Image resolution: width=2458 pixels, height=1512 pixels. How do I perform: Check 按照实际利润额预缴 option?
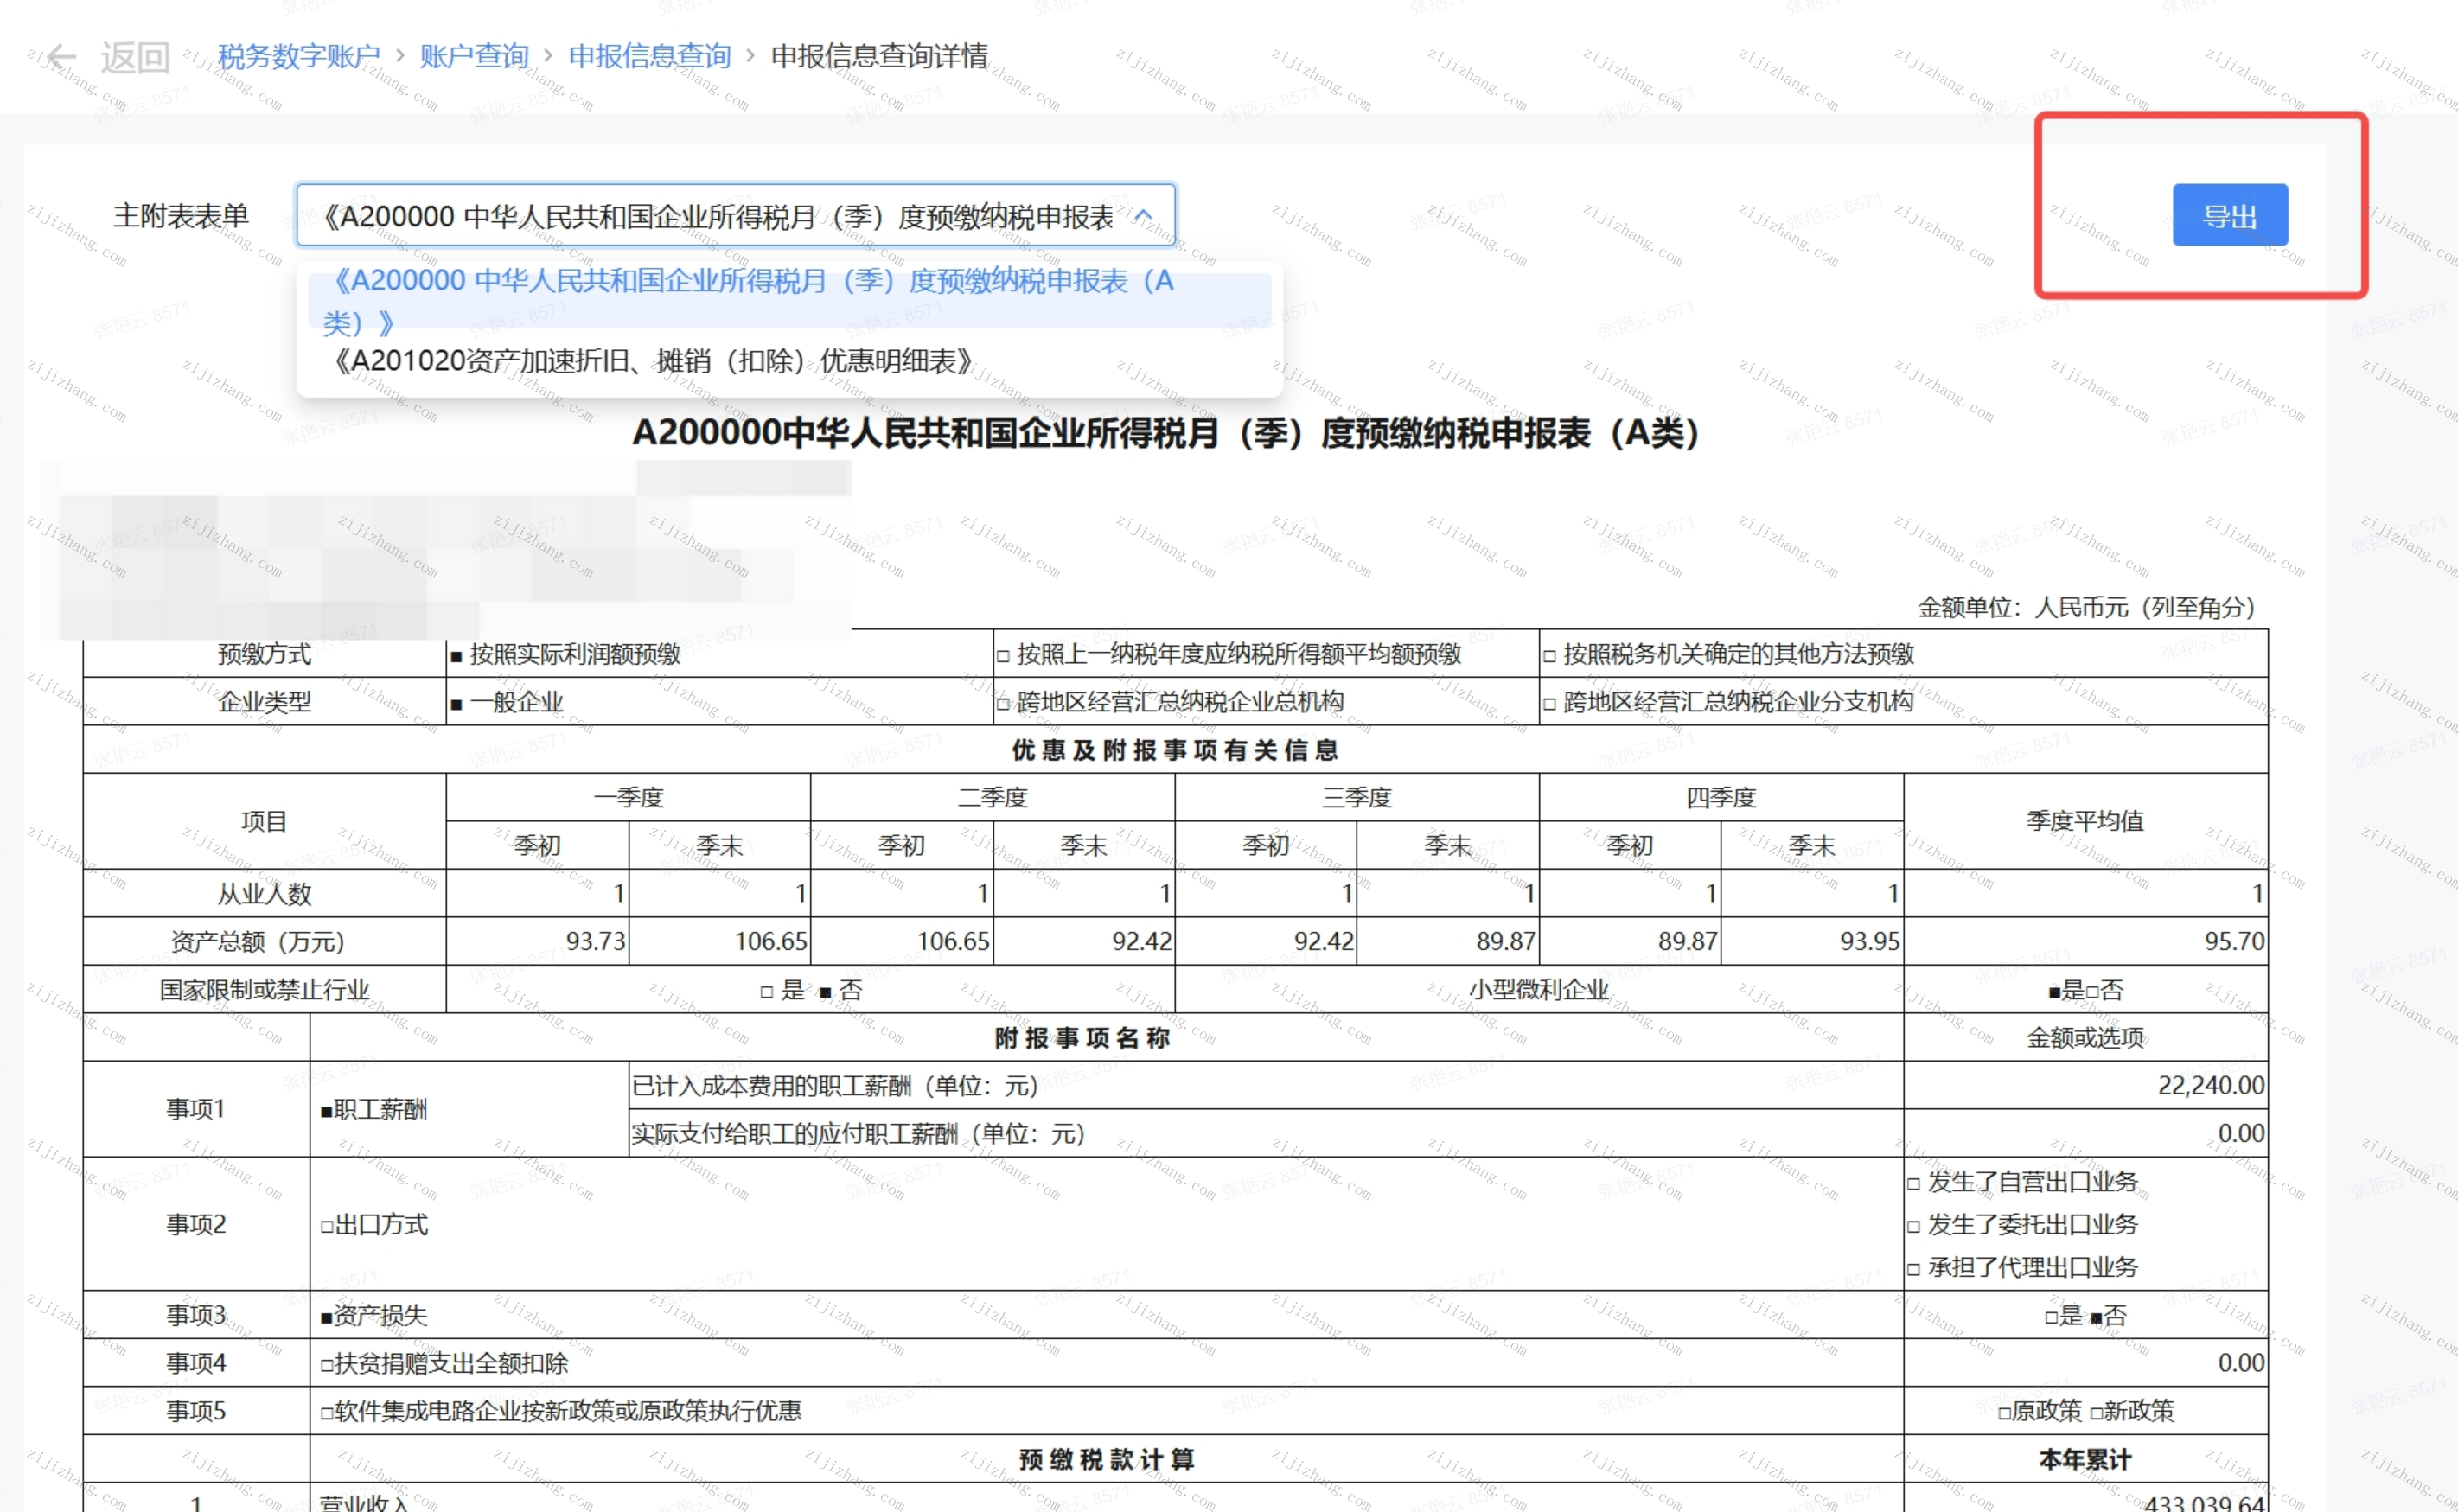click(x=456, y=656)
